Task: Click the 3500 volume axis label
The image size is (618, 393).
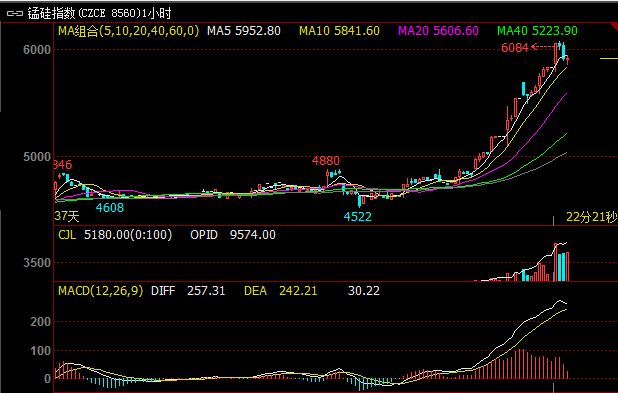Action: [37, 263]
